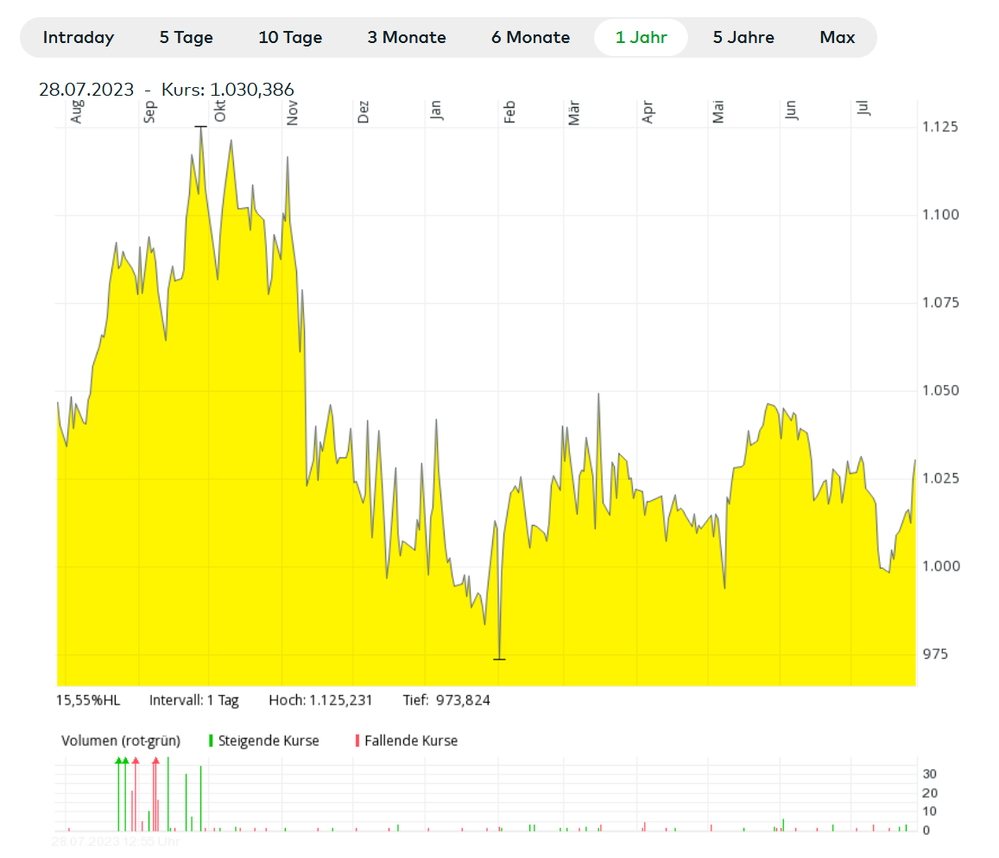Screen dimensions: 999x858
Task: Select the Intraday time range tab
Action: click(x=78, y=38)
